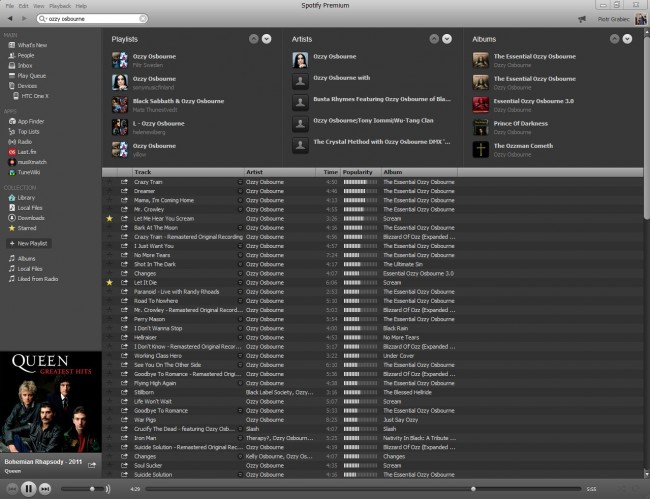Star the No More Tears track
The image size is (650, 499).
[109, 255]
